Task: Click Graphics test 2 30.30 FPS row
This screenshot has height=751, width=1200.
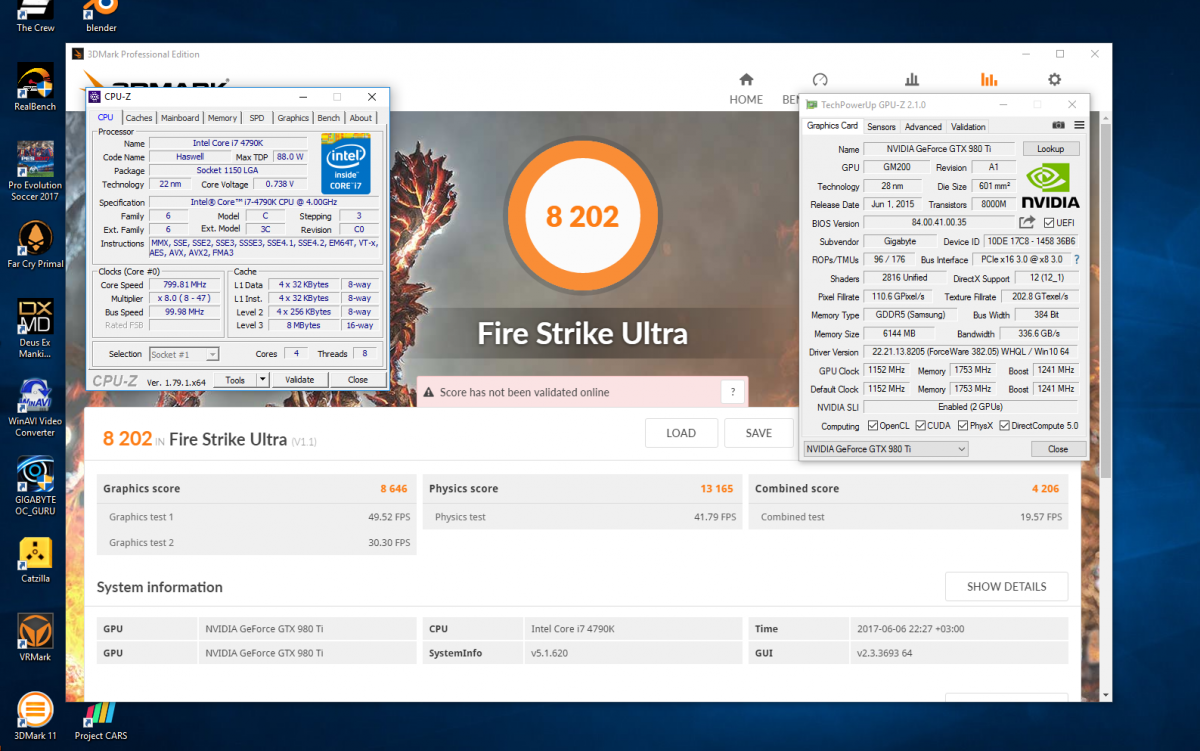Action: point(259,543)
